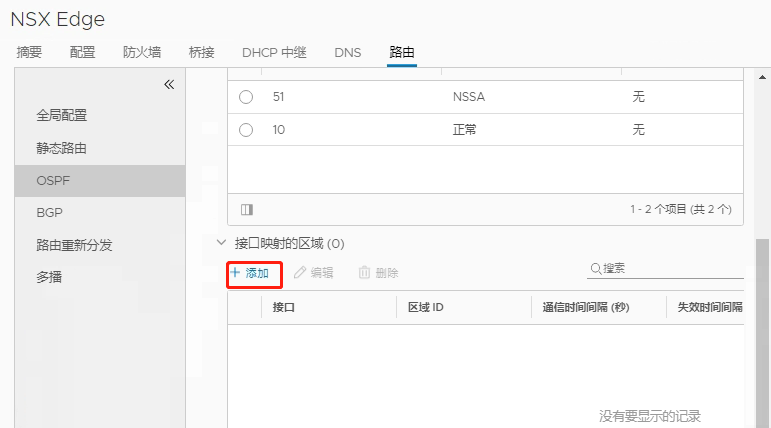Viewport: 771px width, 428px height.
Task: Click the 编辑 button label
Action: (322, 273)
